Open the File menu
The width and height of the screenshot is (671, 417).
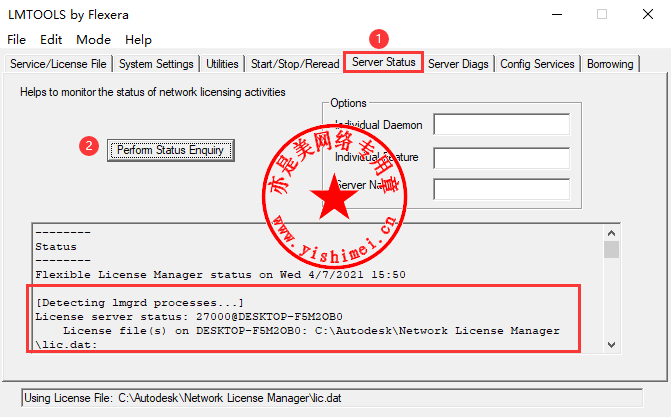16,40
